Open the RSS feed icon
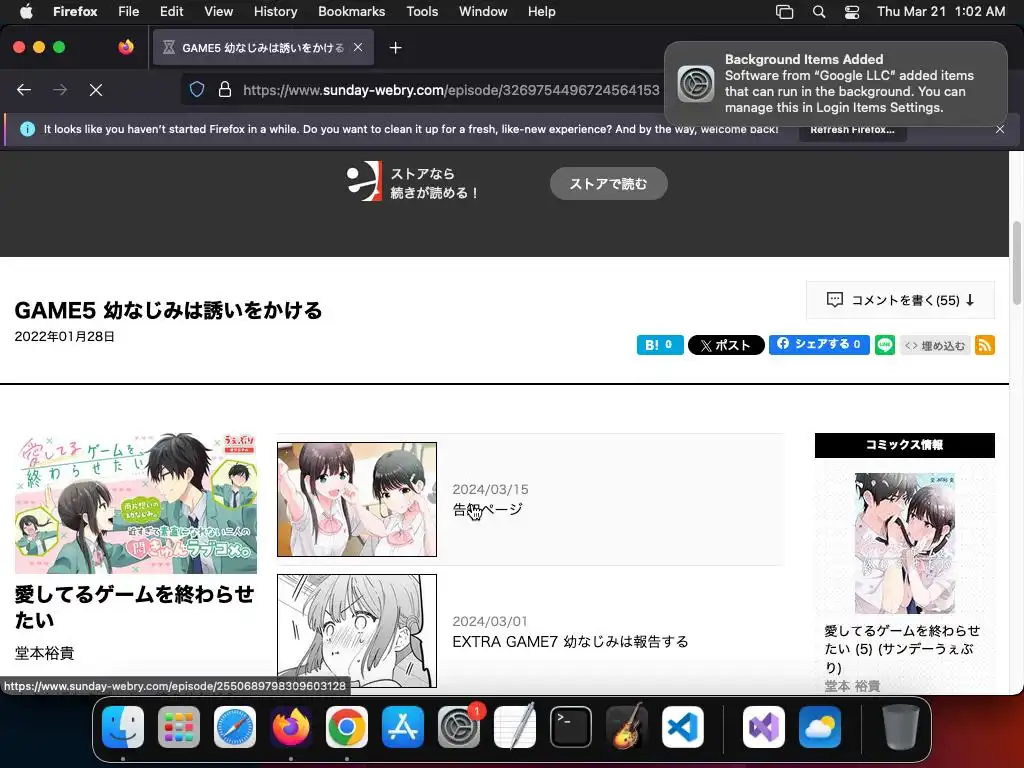 point(985,344)
